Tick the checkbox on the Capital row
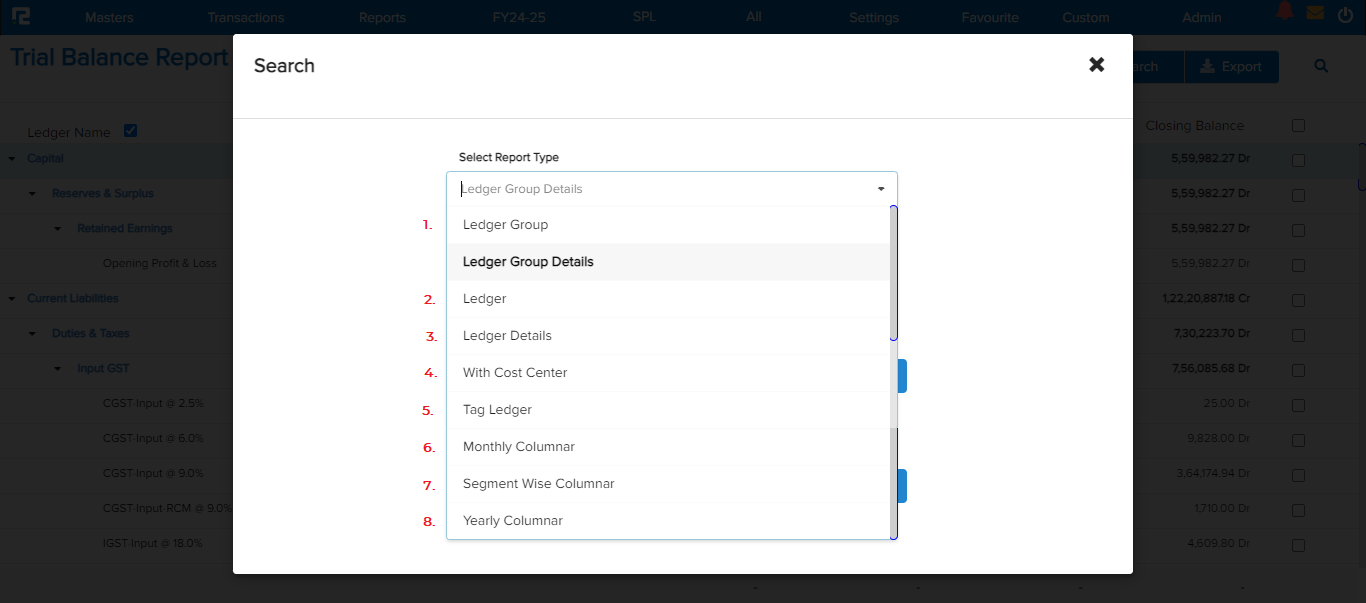The height and width of the screenshot is (603, 1366). tap(1298, 160)
